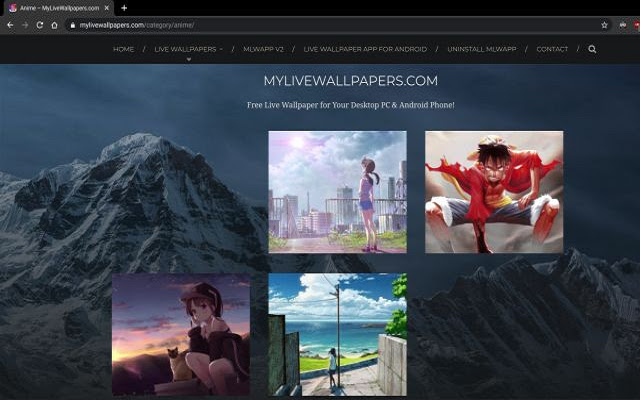Open the girl with cat sunset thumbnail

[x=181, y=335]
